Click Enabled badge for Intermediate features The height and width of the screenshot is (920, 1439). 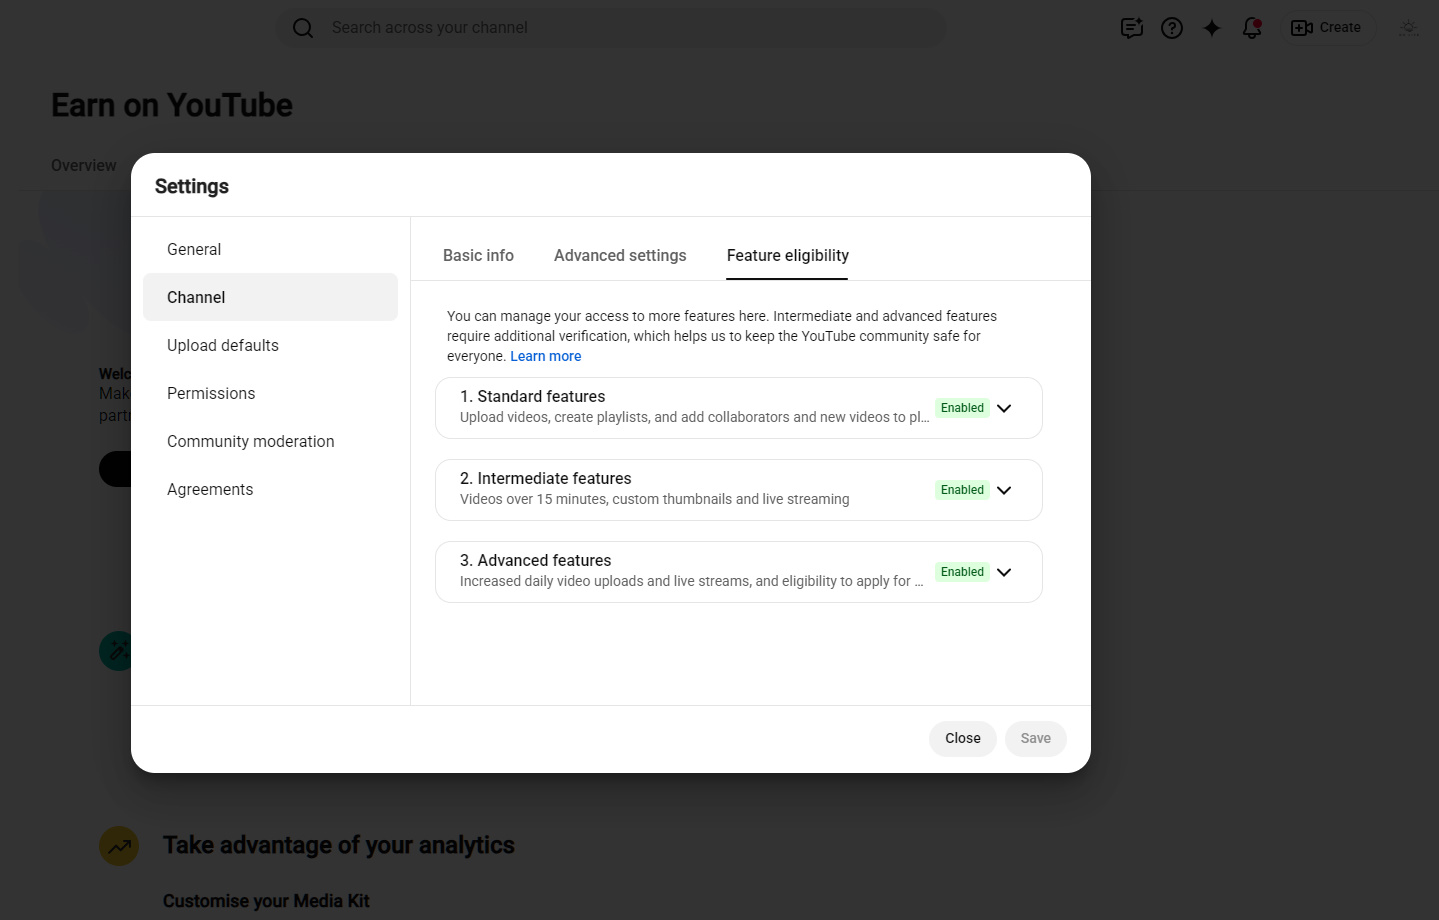pos(962,490)
